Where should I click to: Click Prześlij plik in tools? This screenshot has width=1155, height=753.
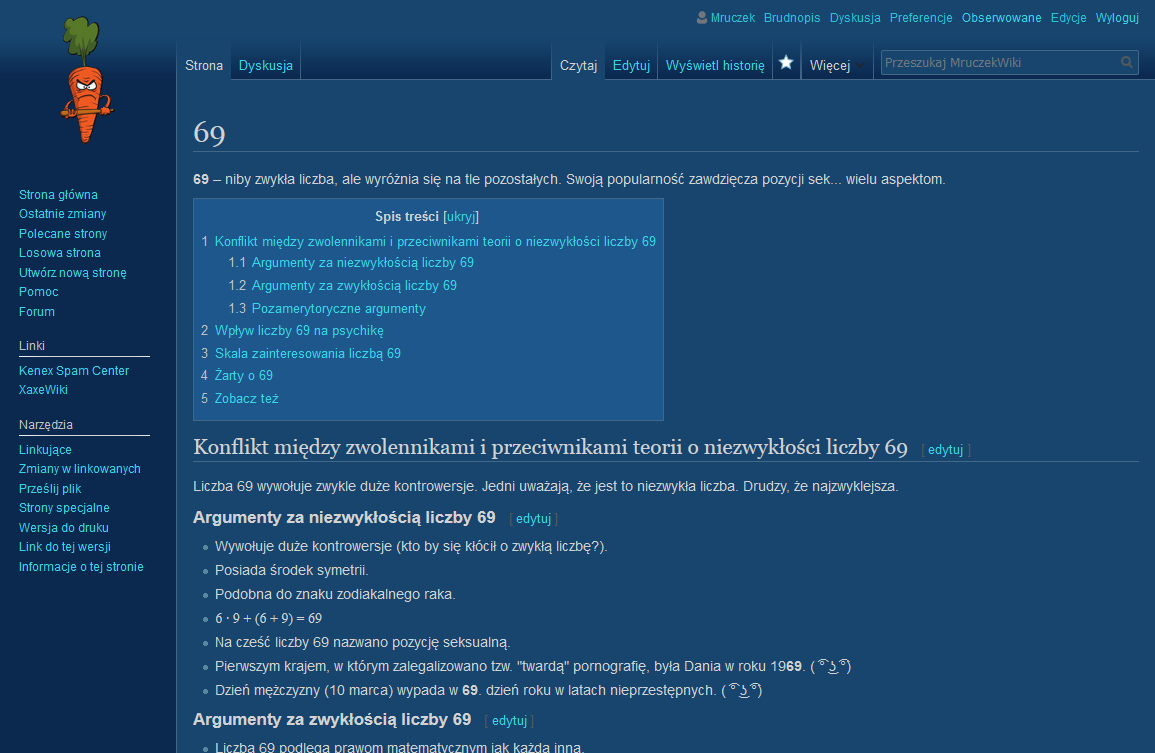50,489
